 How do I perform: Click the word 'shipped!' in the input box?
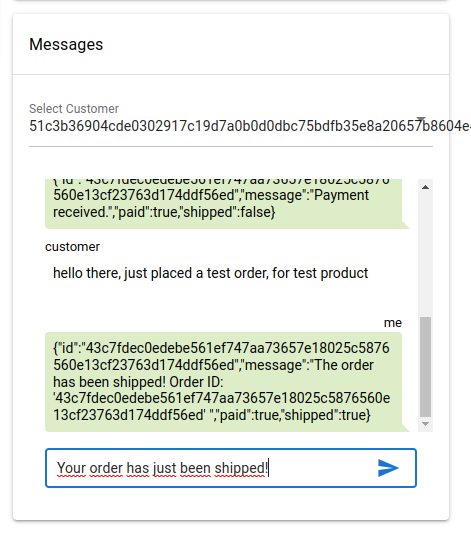click(241, 468)
